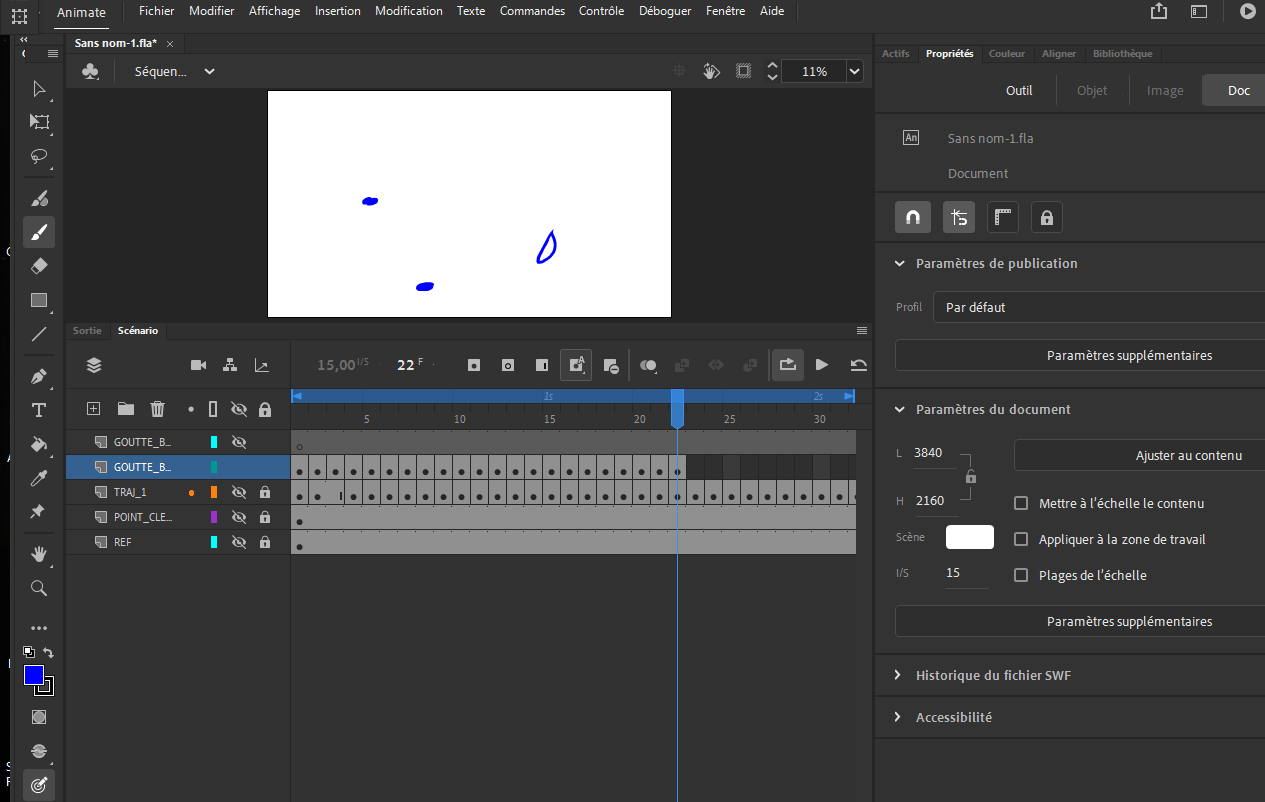Expand Historique du fichier SWF section
This screenshot has width=1265, height=802.
(898, 675)
